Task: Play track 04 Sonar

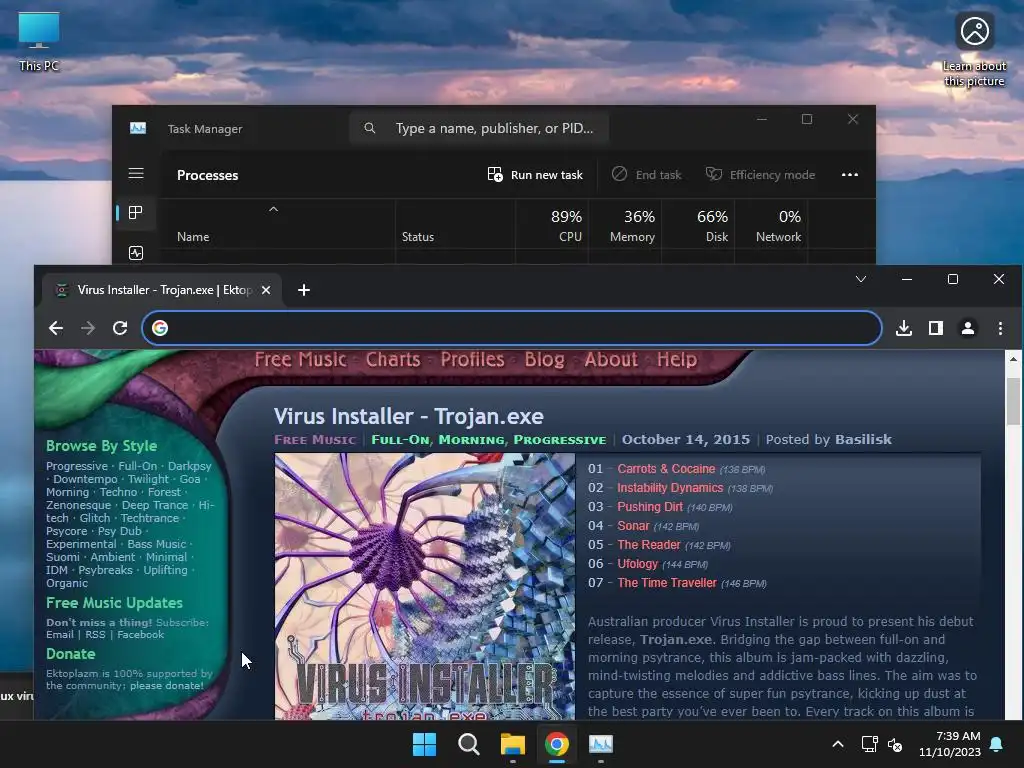Action: 633,526
